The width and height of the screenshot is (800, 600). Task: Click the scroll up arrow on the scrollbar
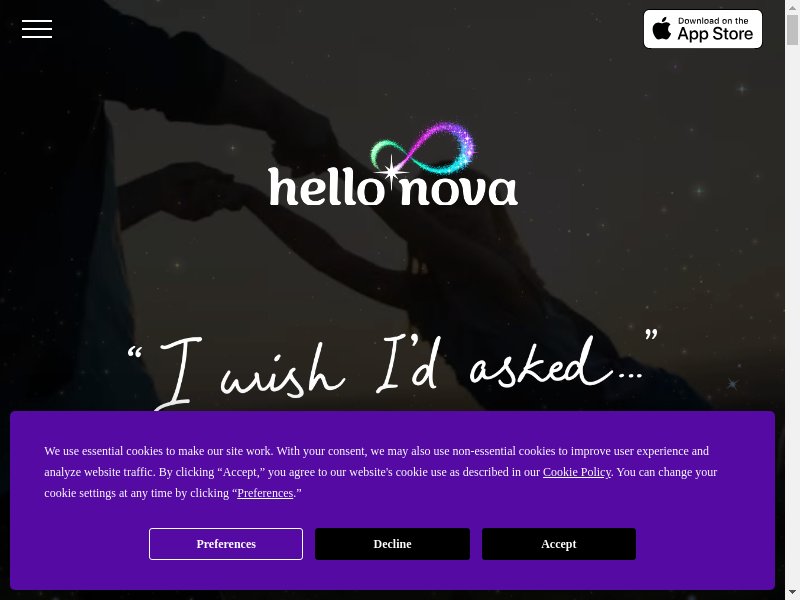[x=792, y=7]
